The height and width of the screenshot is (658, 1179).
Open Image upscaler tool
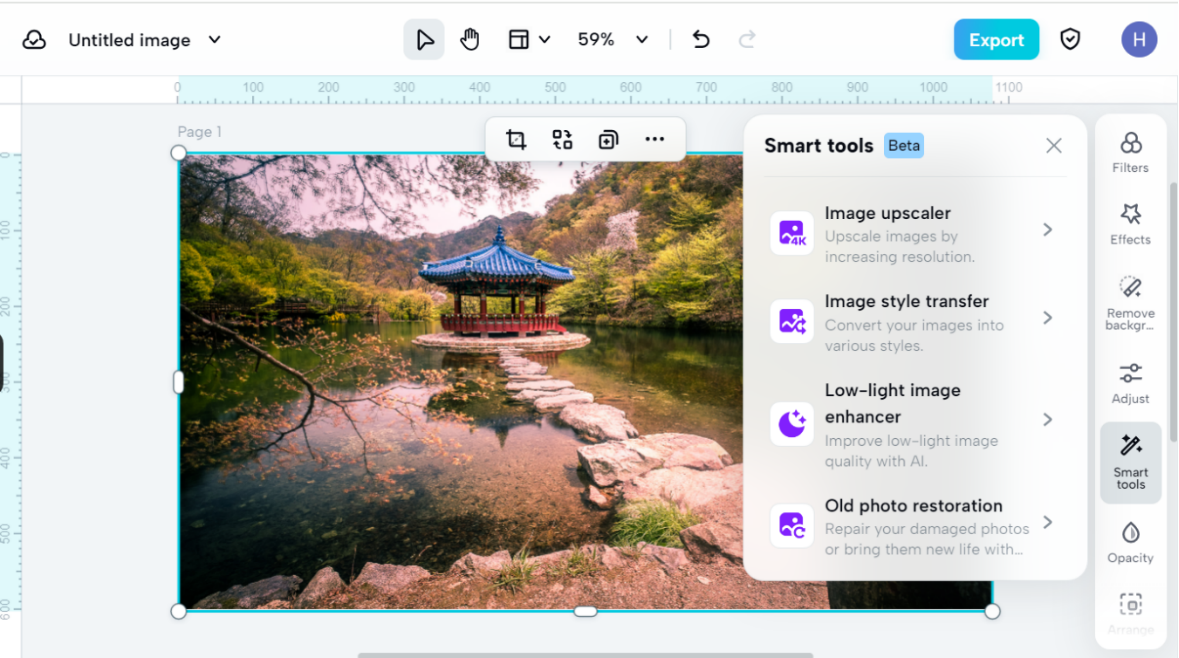pyautogui.click(x=916, y=234)
